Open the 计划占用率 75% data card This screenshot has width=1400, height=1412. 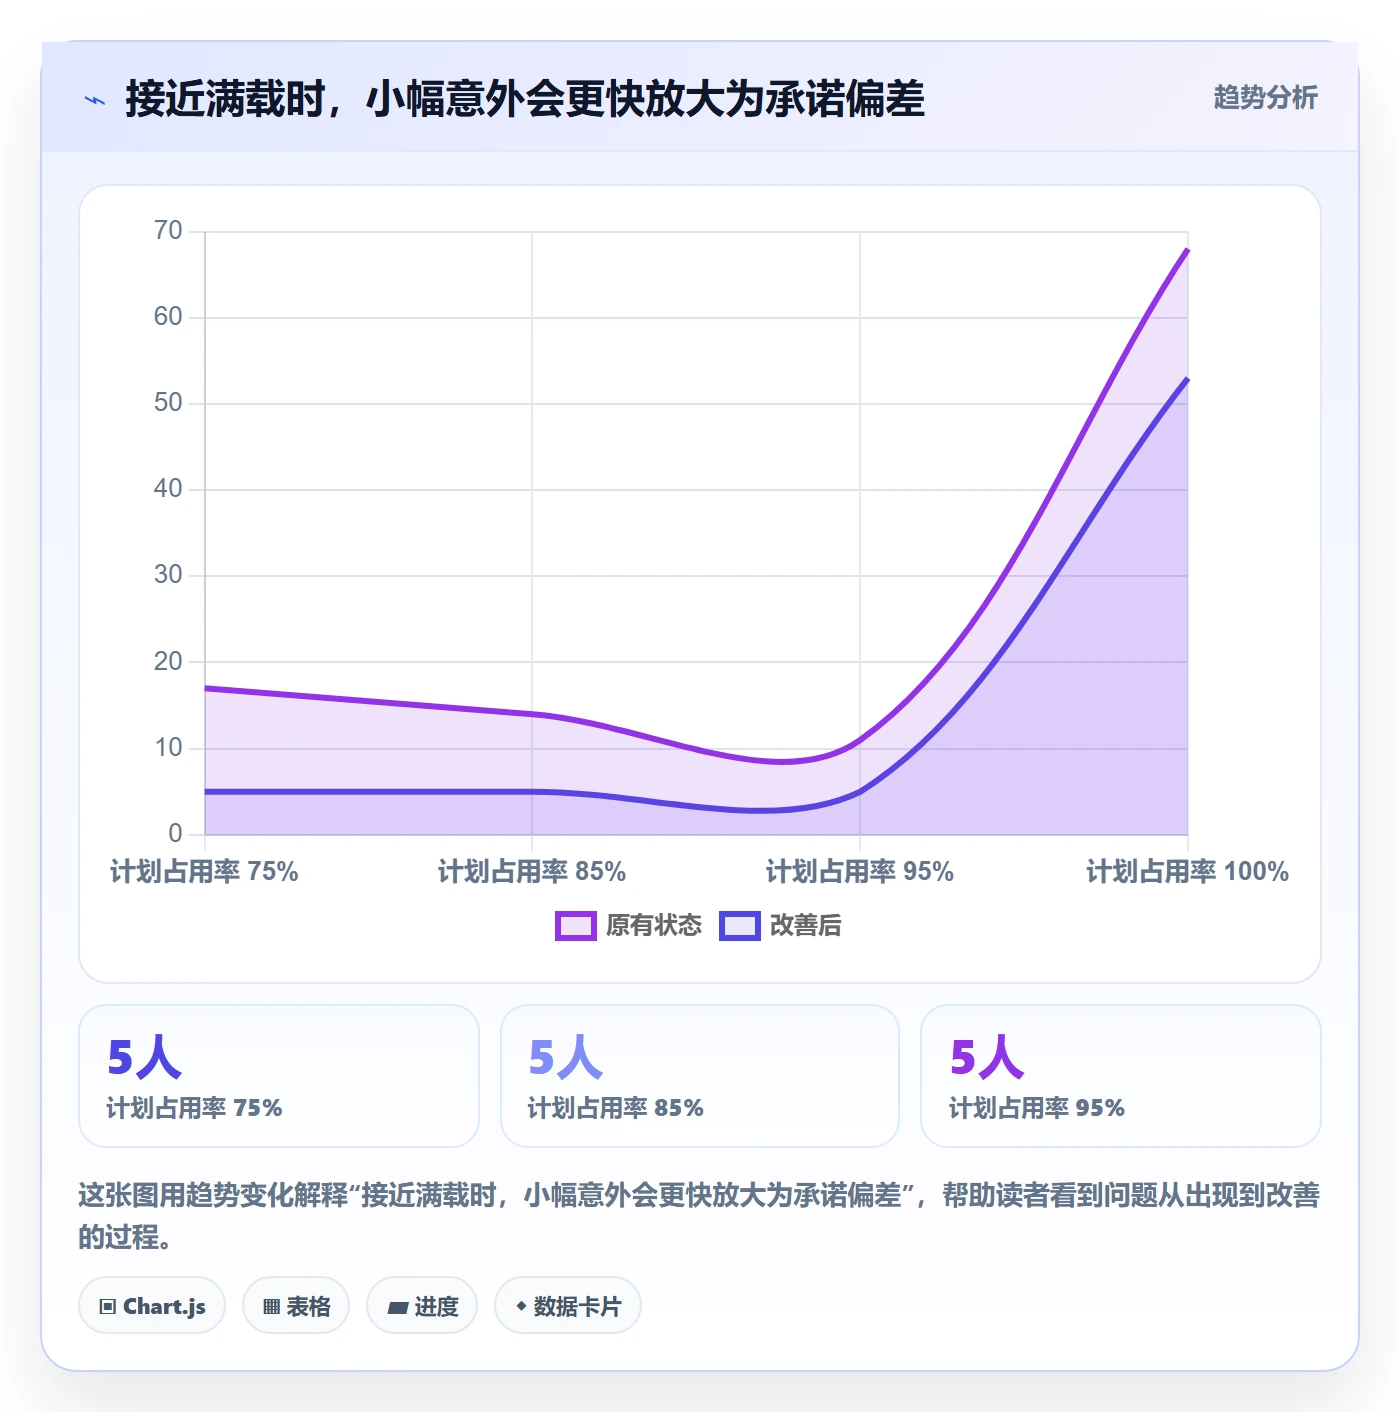(x=279, y=1076)
